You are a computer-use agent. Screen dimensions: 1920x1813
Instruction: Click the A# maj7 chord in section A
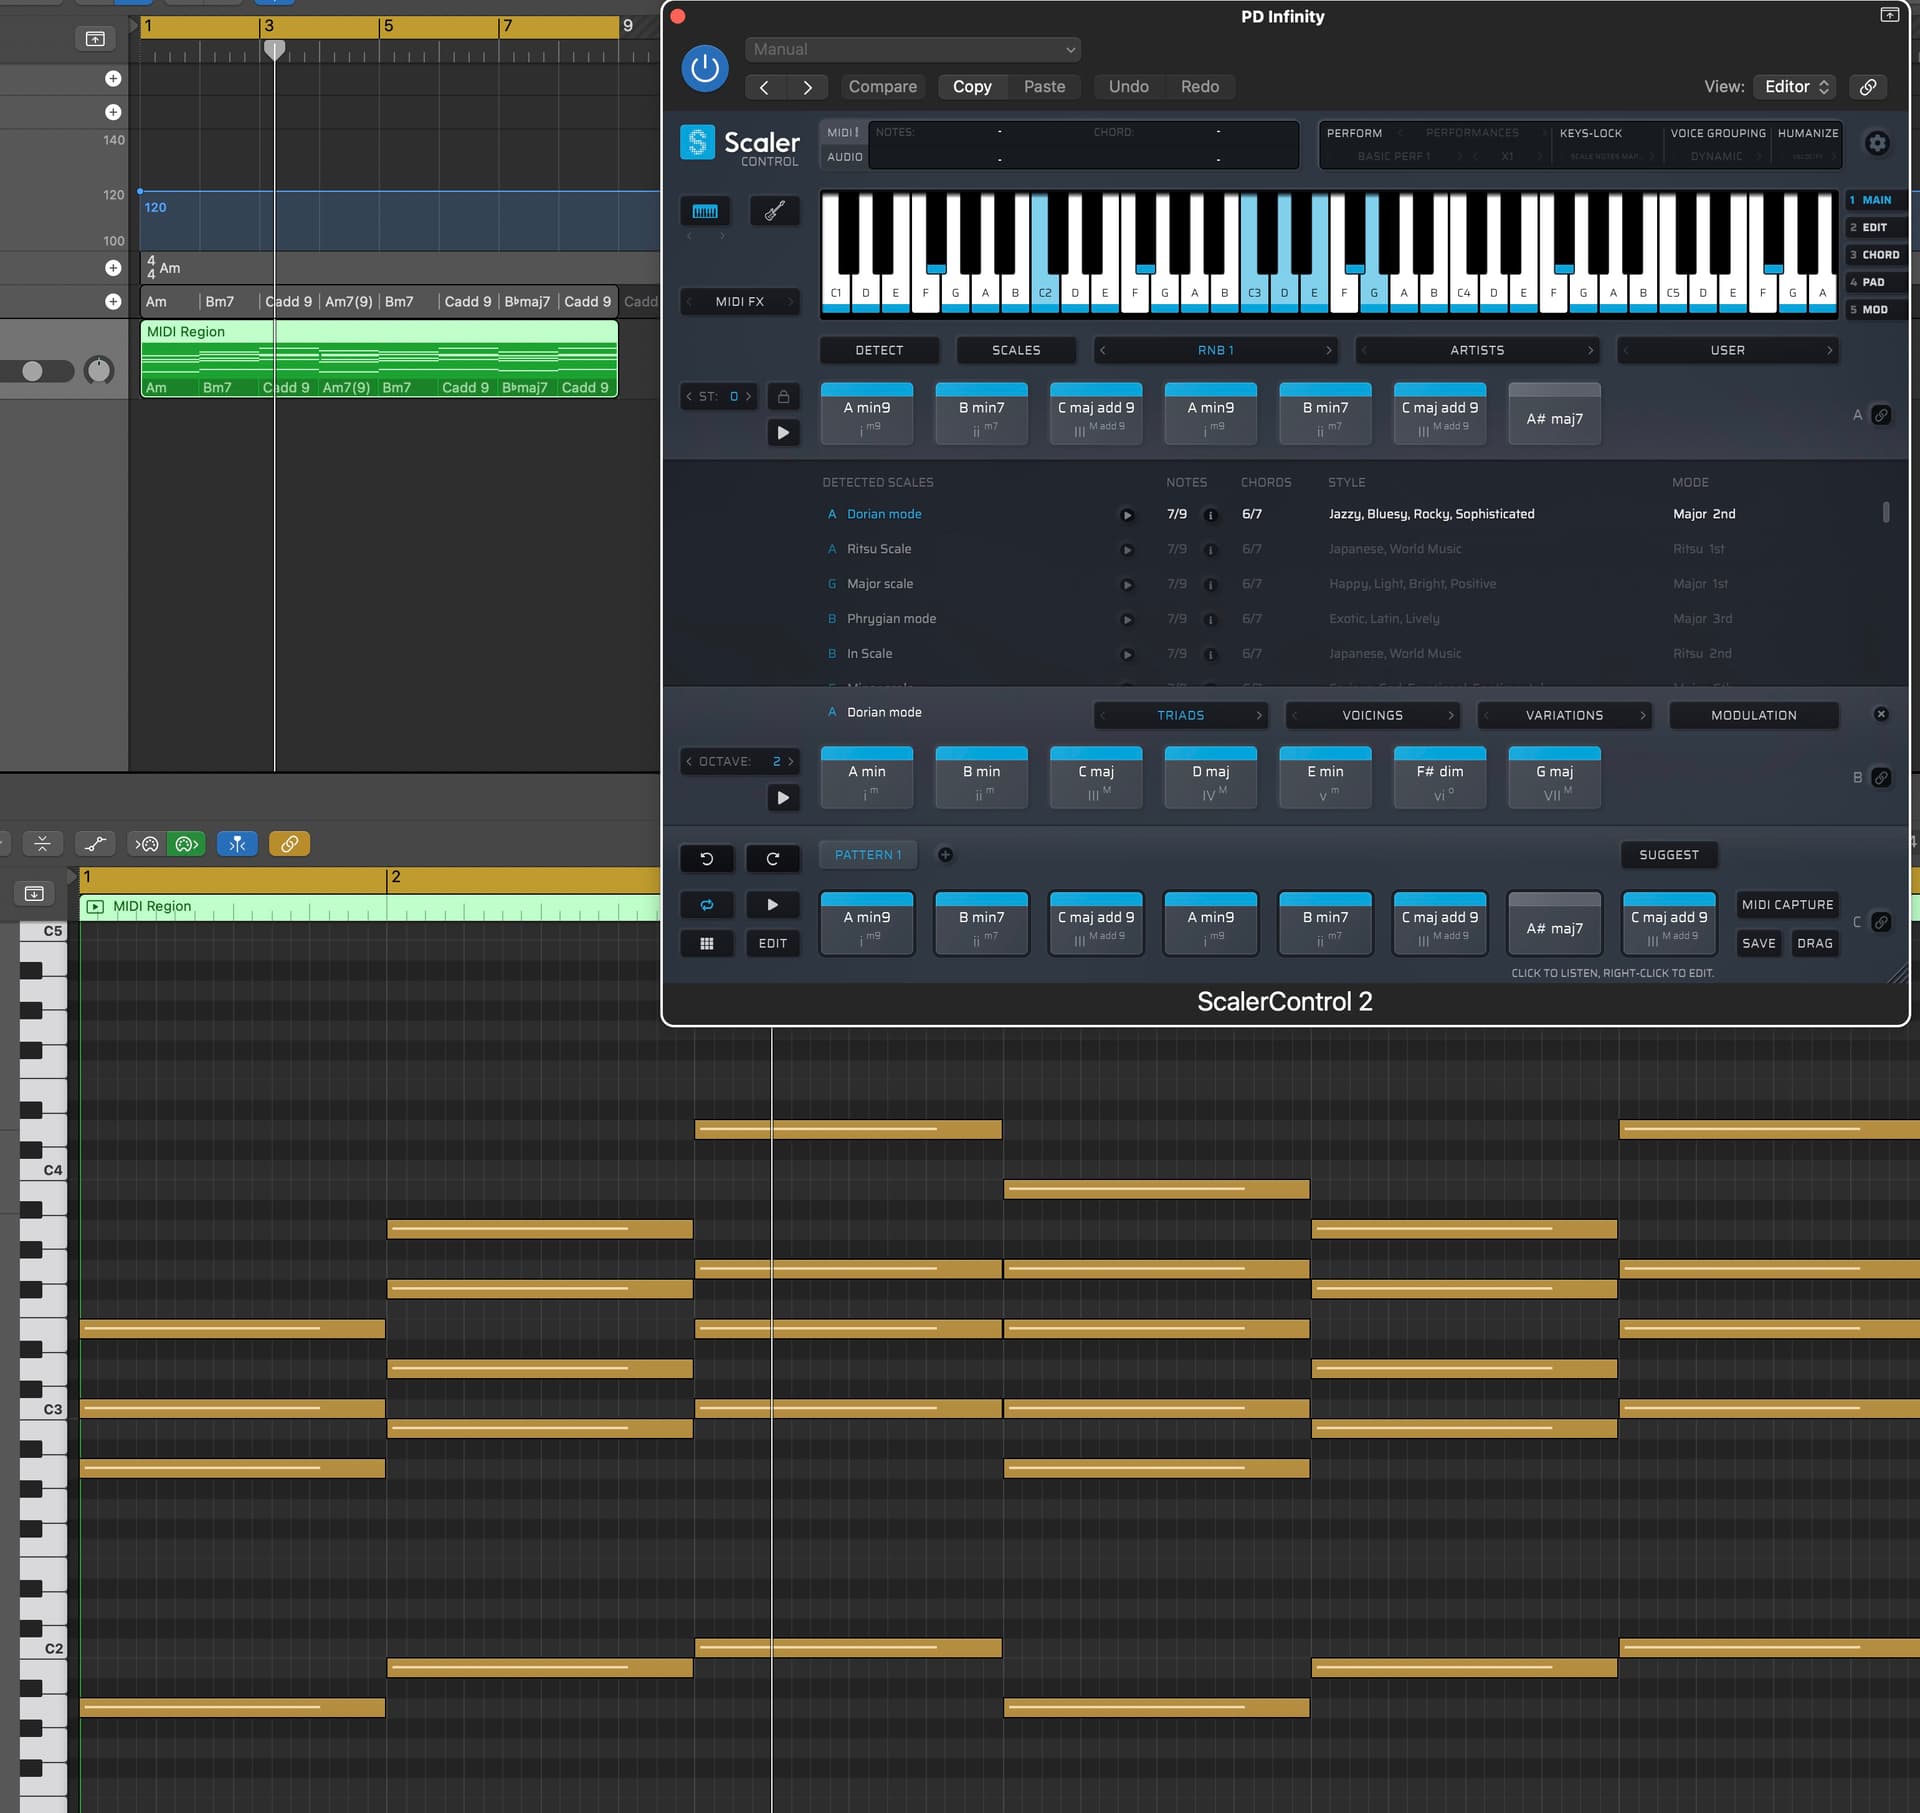(1554, 414)
